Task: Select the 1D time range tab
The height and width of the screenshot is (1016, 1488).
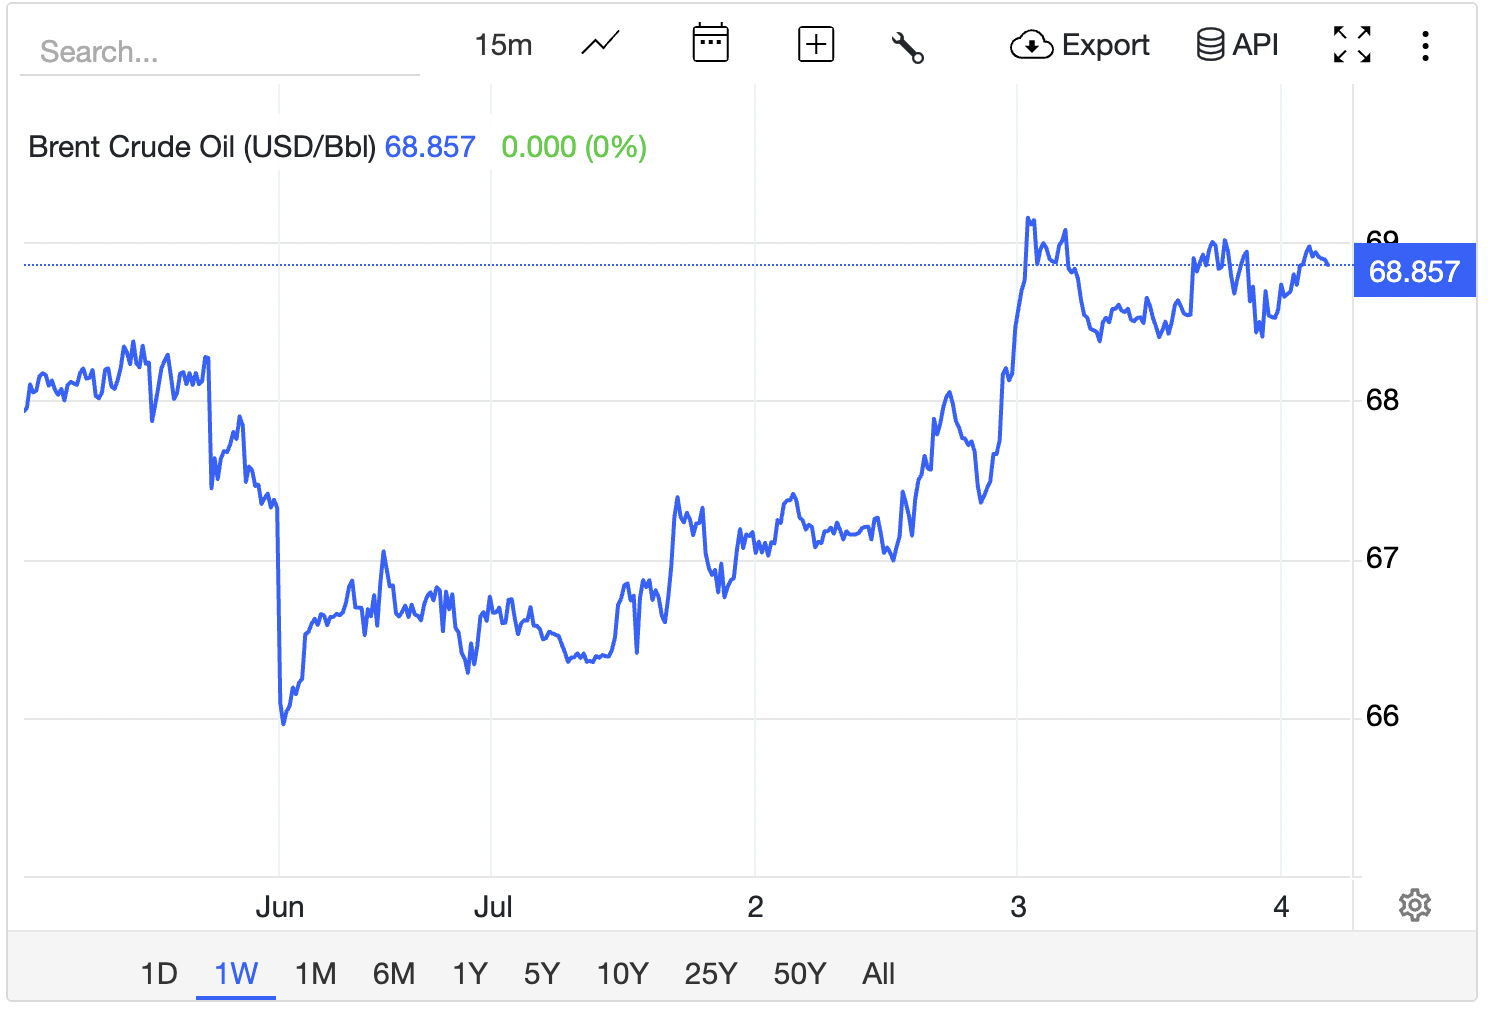Action: [159, 973]
